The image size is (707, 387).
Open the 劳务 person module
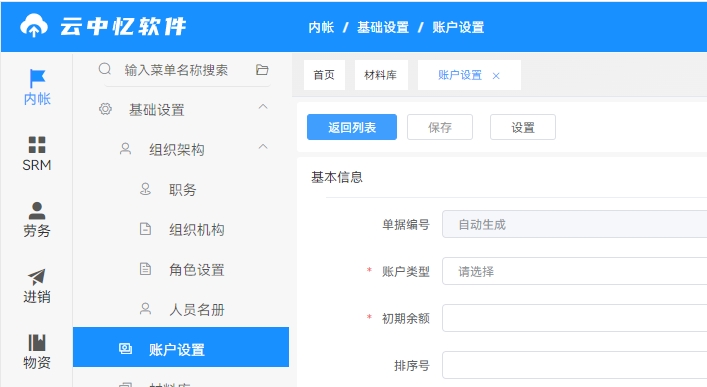[x=37, y=220]
